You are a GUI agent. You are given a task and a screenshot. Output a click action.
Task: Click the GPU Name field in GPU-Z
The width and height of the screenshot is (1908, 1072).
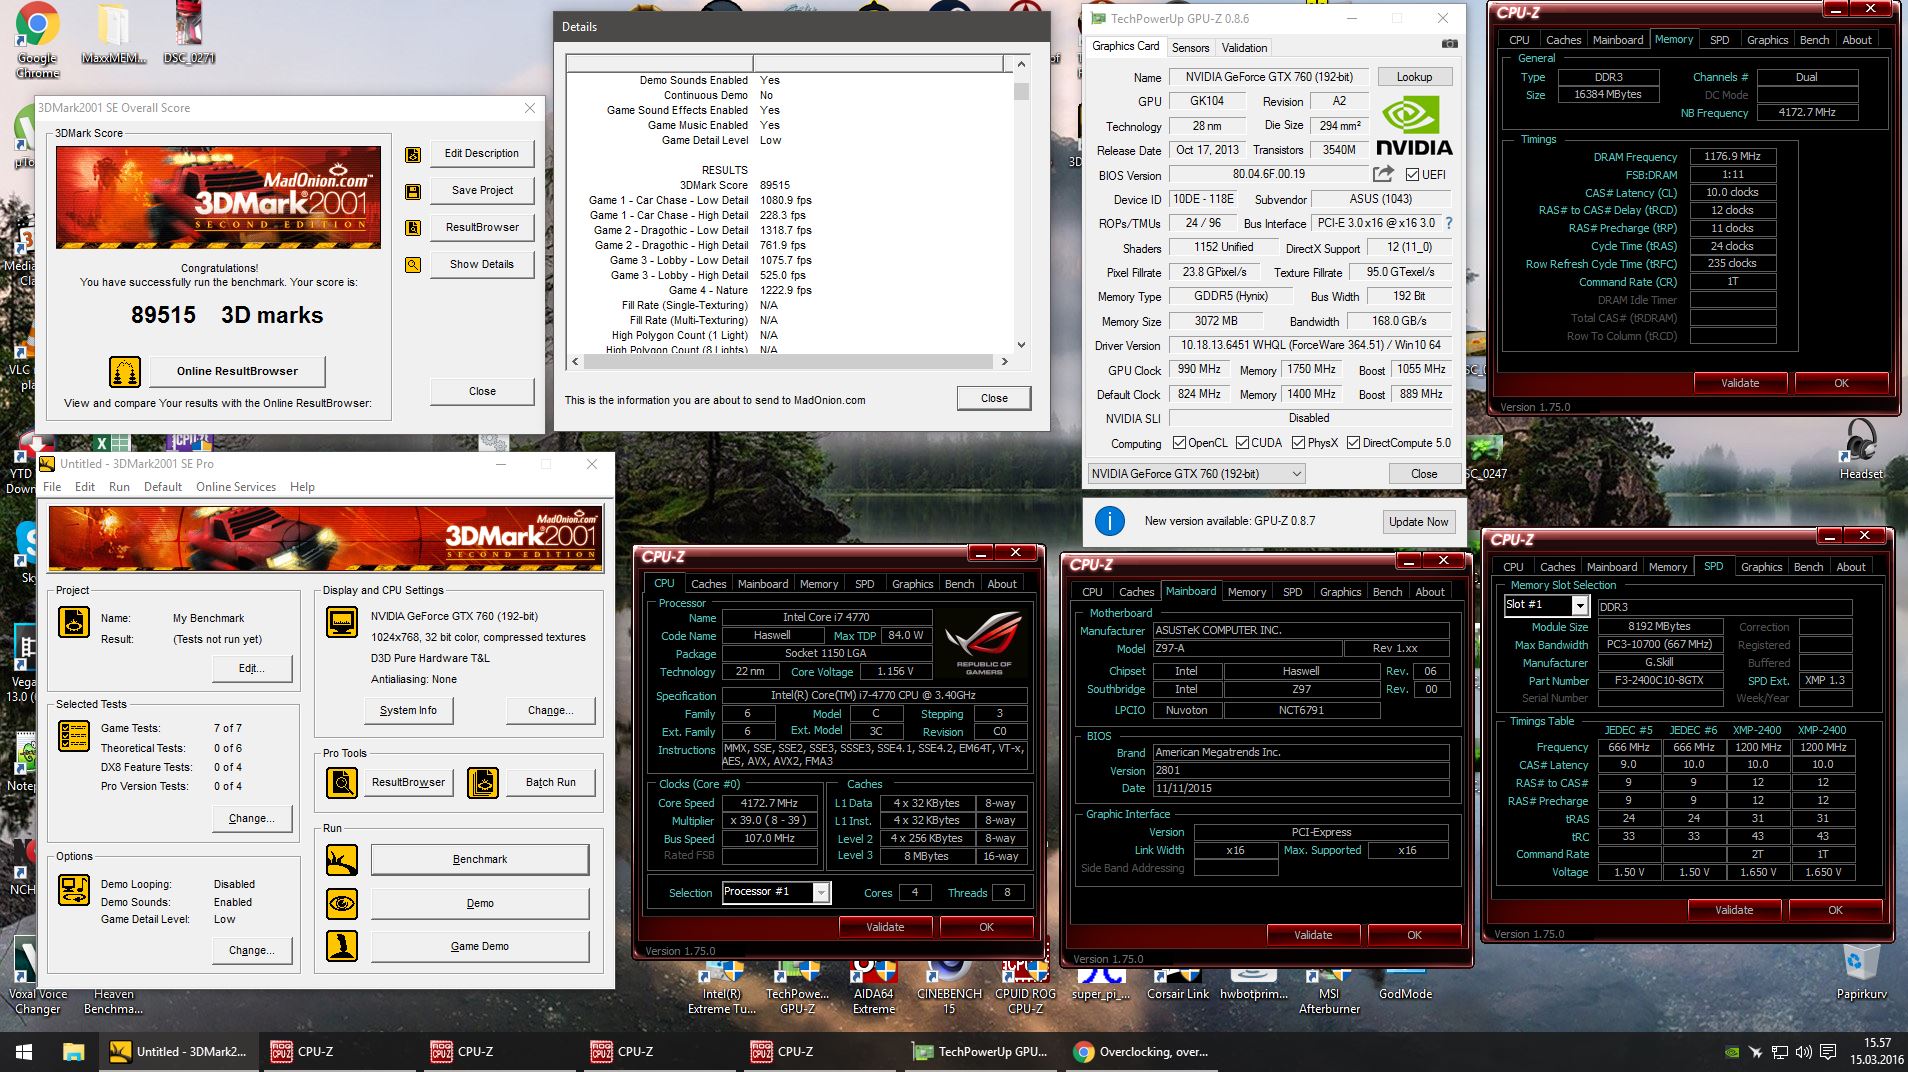pyautogui.click(x=1268, y=77)
